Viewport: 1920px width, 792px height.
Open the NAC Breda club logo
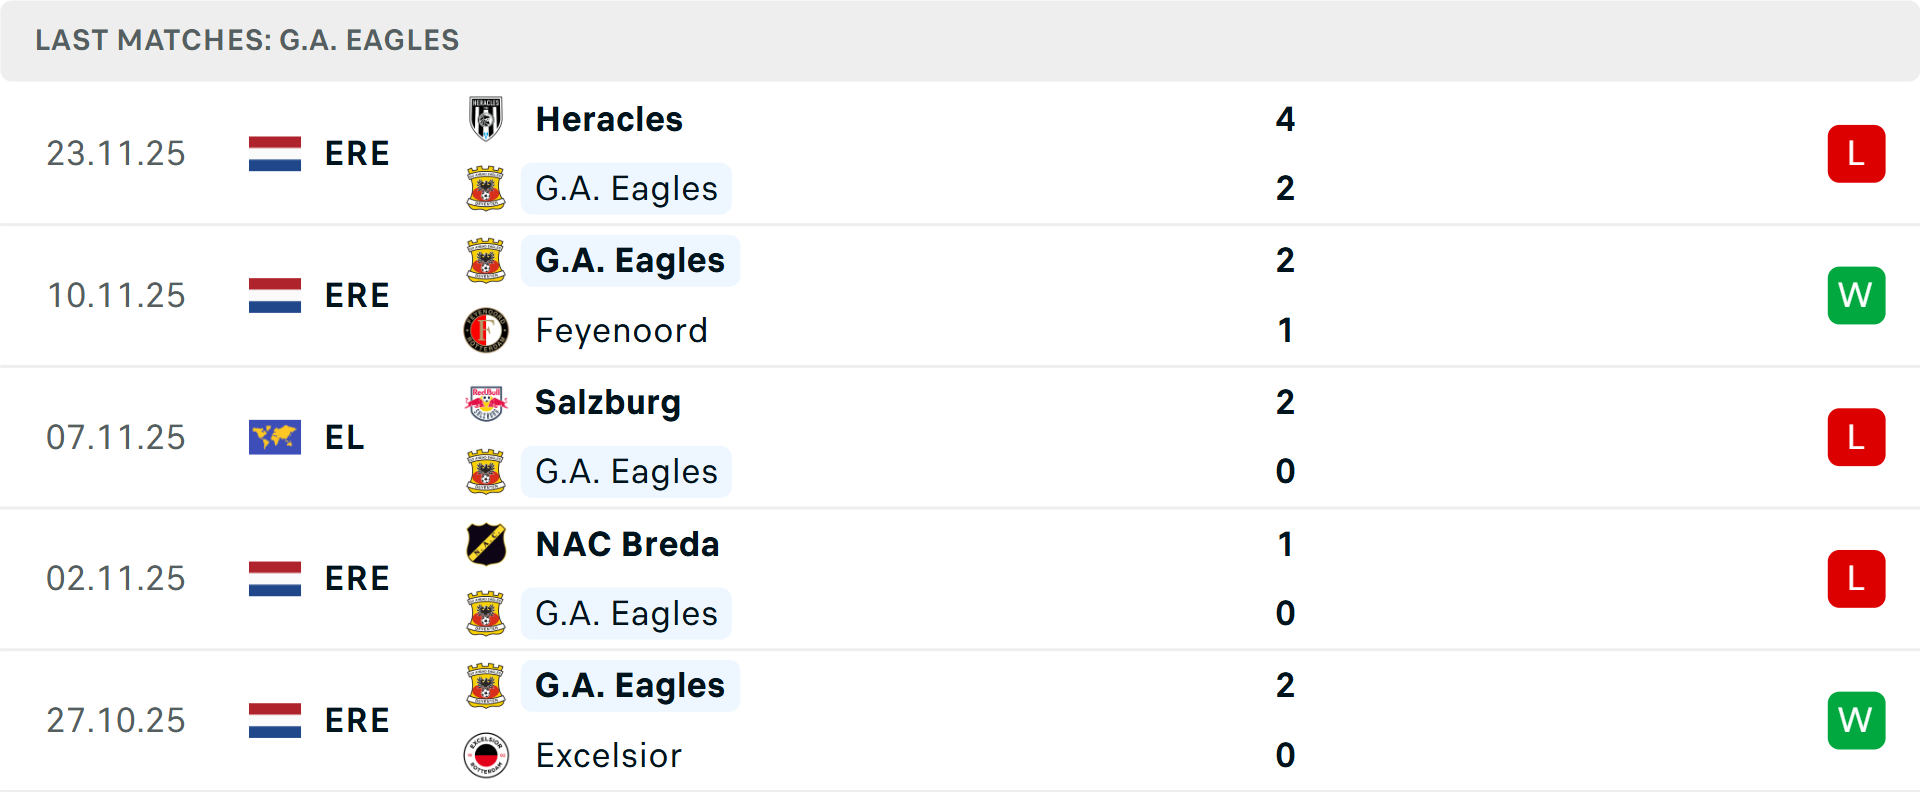[487, 544]
